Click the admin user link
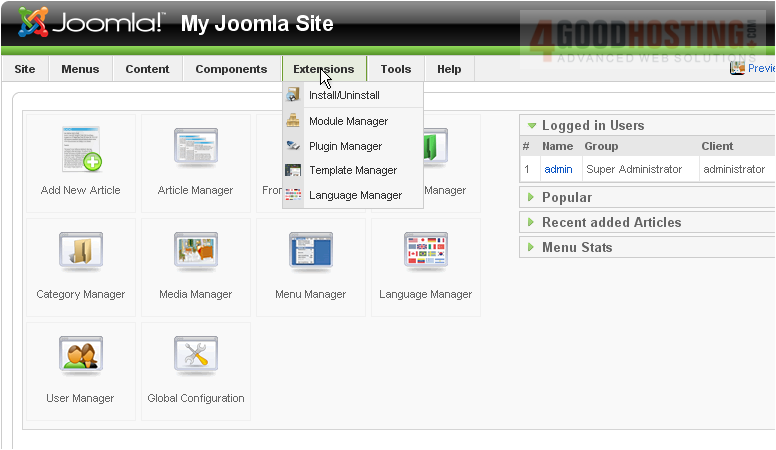The image size is (776, 450). [x=558, y=170]
